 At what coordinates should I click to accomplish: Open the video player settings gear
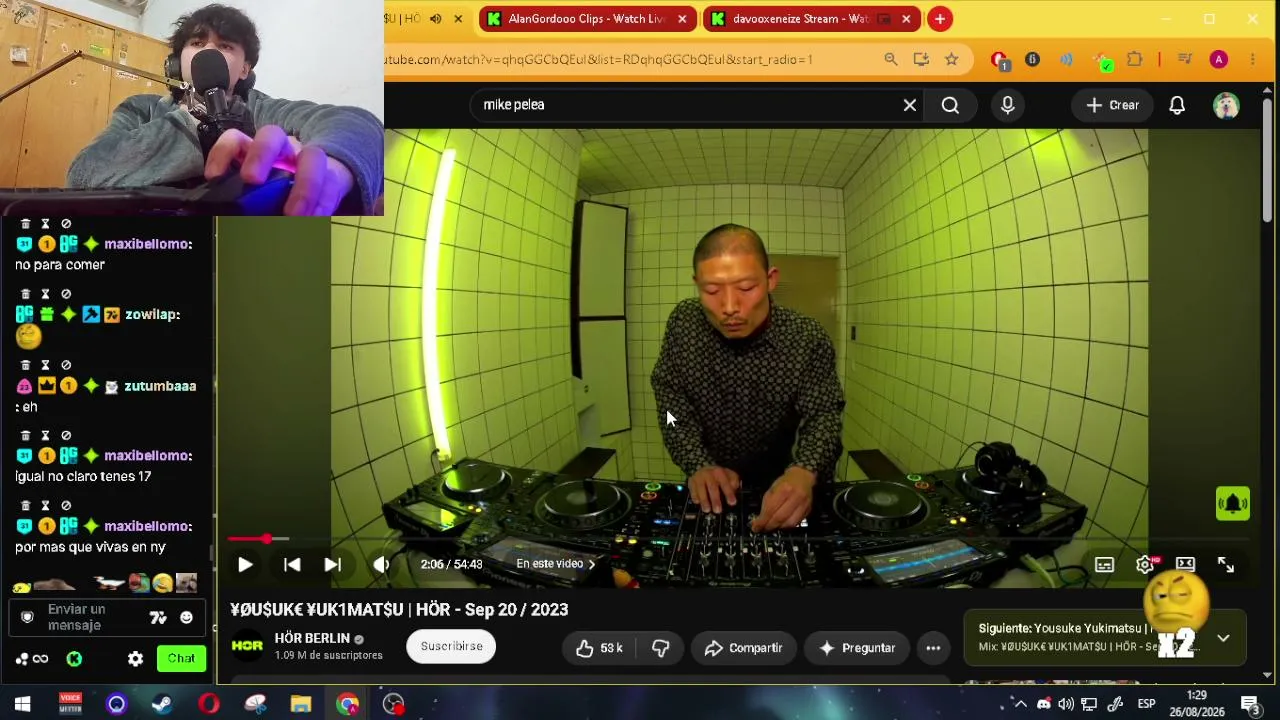[1145, 565]
